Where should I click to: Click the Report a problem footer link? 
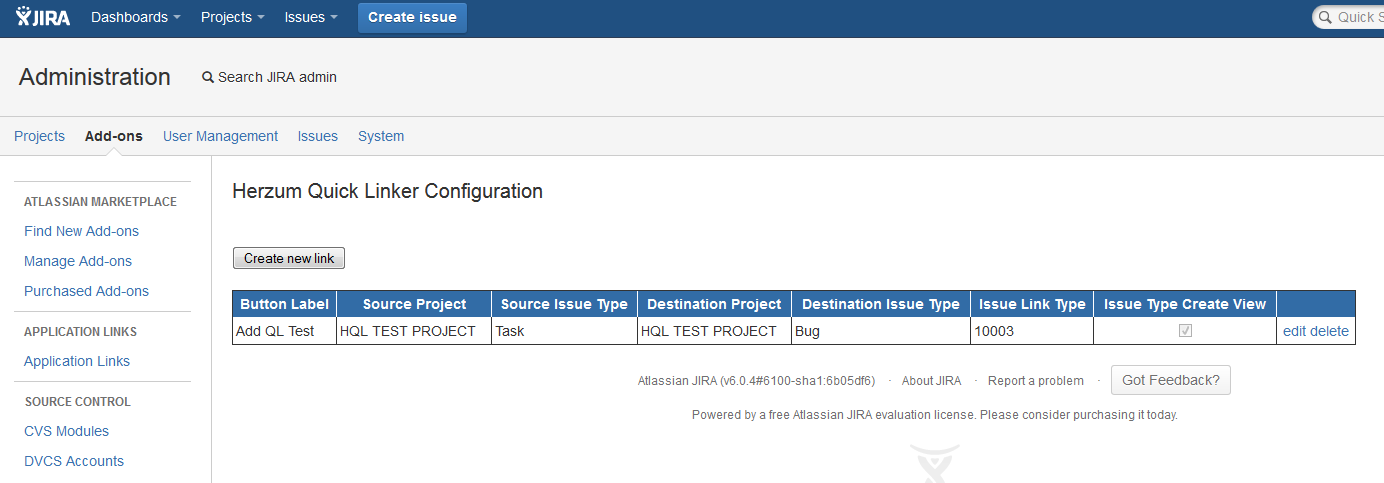[1035, 381]
